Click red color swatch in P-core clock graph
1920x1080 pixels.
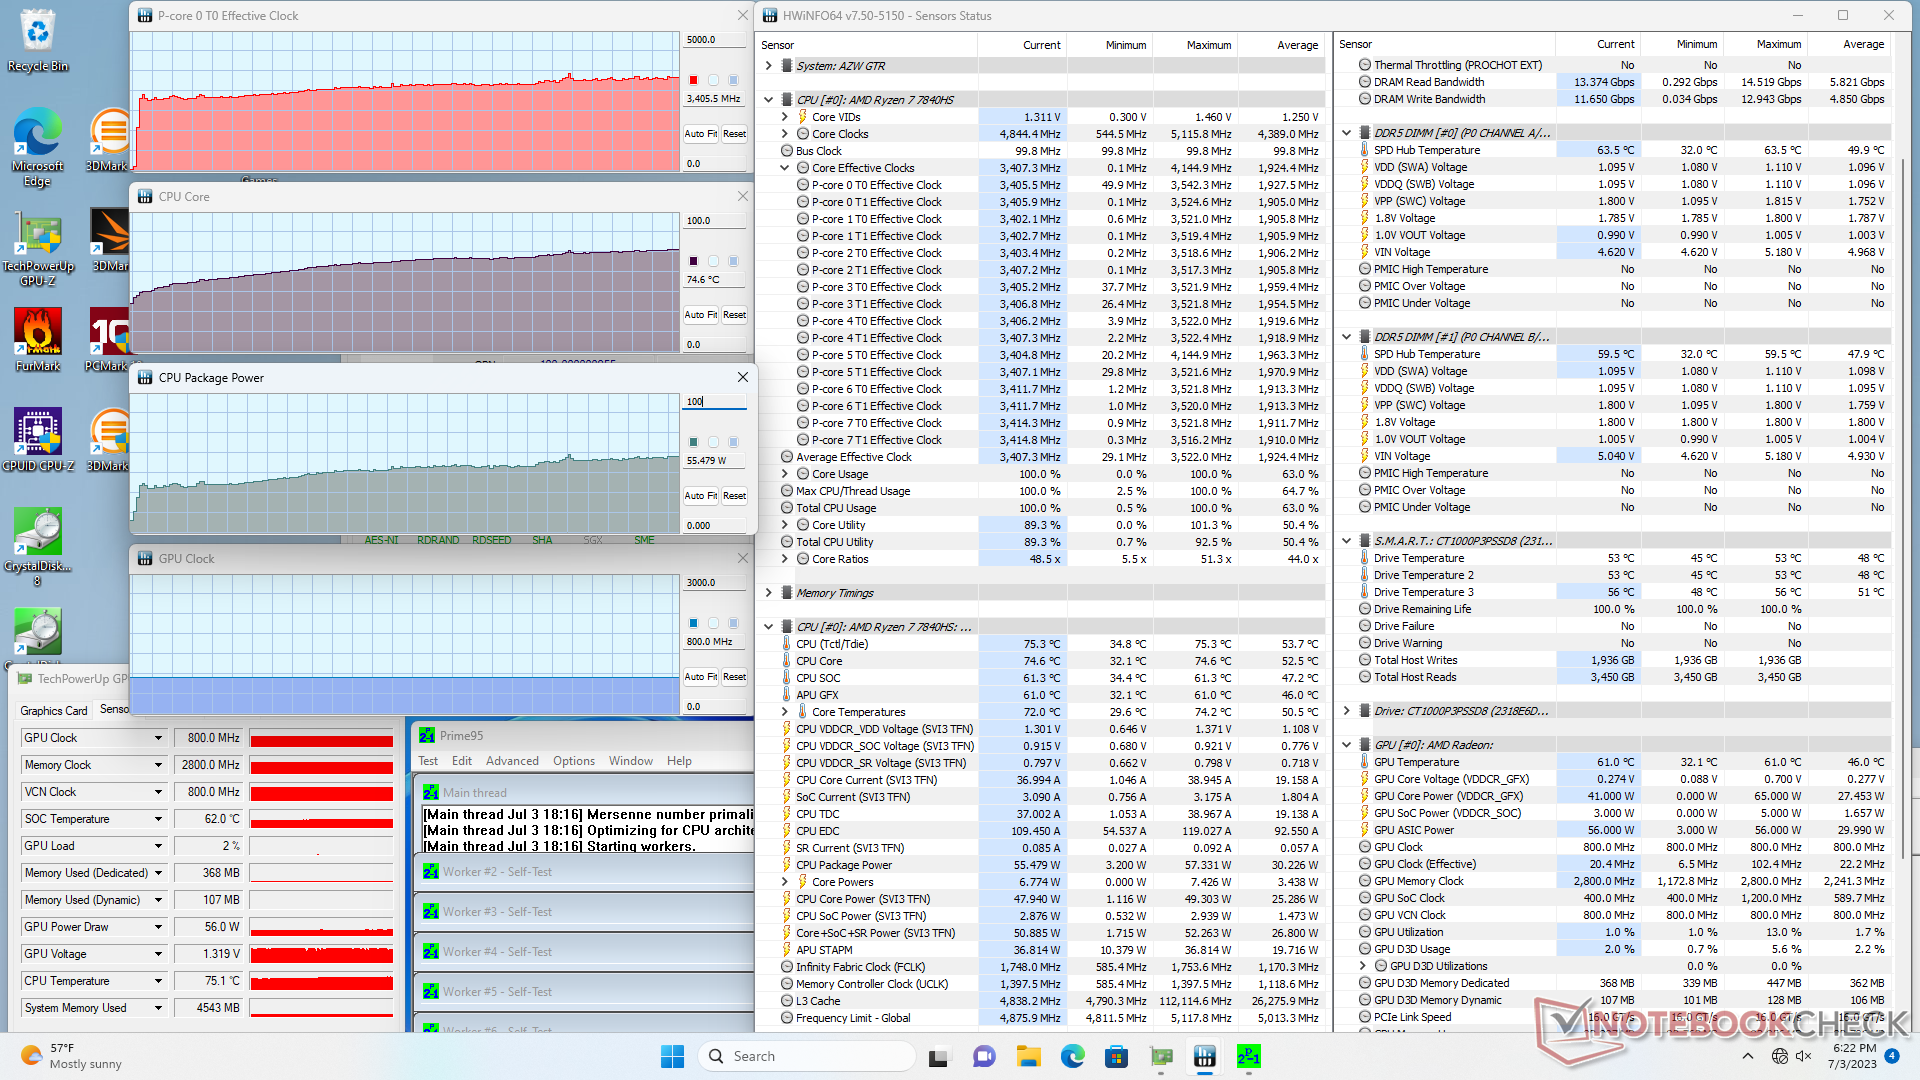coord(693,80)
